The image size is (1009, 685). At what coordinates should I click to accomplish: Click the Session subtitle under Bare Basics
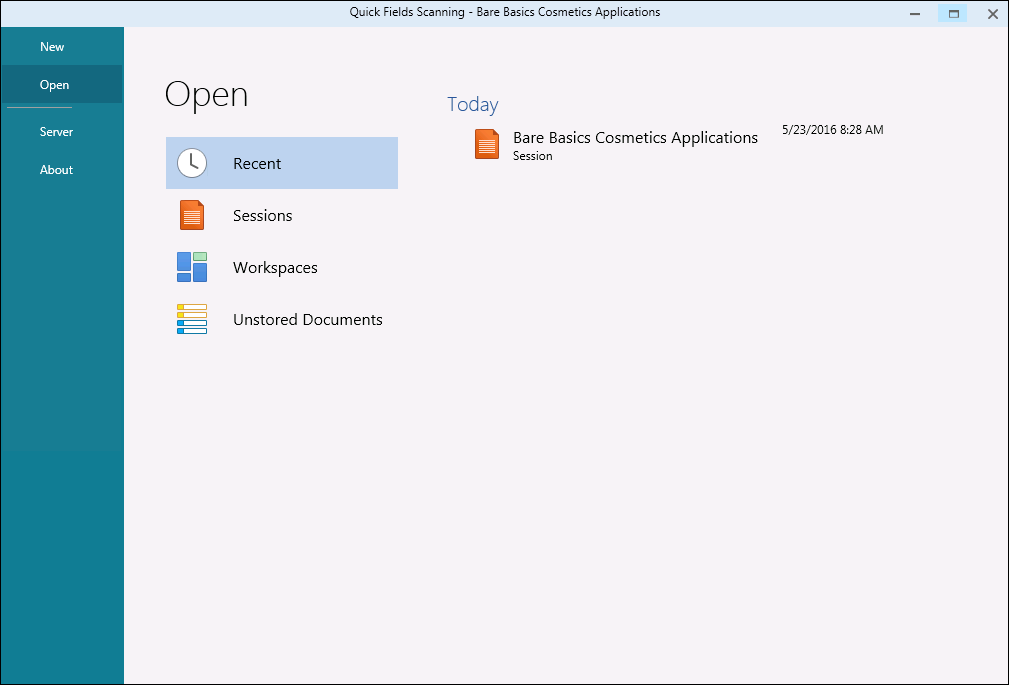coord(532,156)
